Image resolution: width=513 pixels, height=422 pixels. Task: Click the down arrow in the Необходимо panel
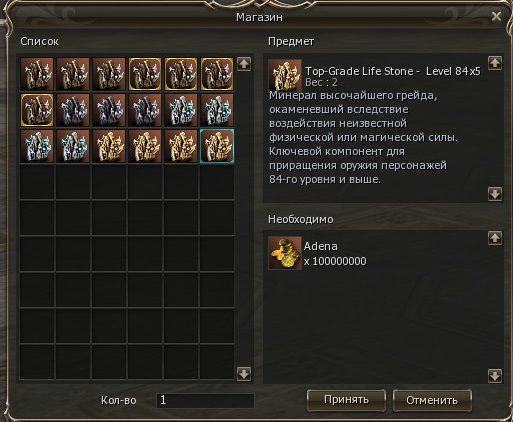point(495,376)
